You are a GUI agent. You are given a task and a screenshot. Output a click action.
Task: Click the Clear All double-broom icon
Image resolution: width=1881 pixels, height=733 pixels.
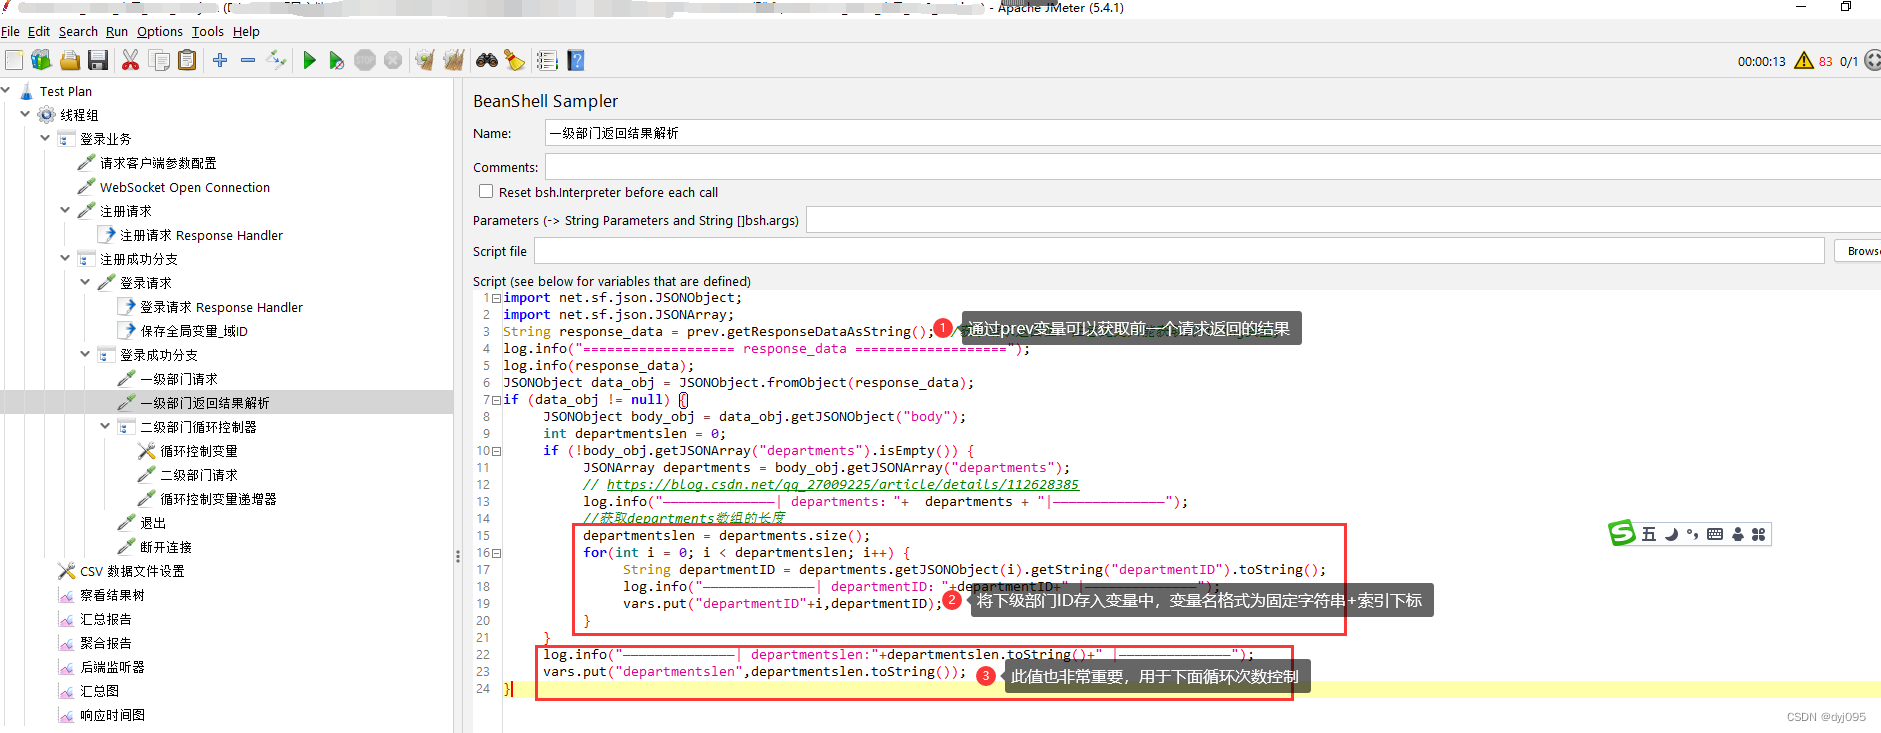point(454,61)
